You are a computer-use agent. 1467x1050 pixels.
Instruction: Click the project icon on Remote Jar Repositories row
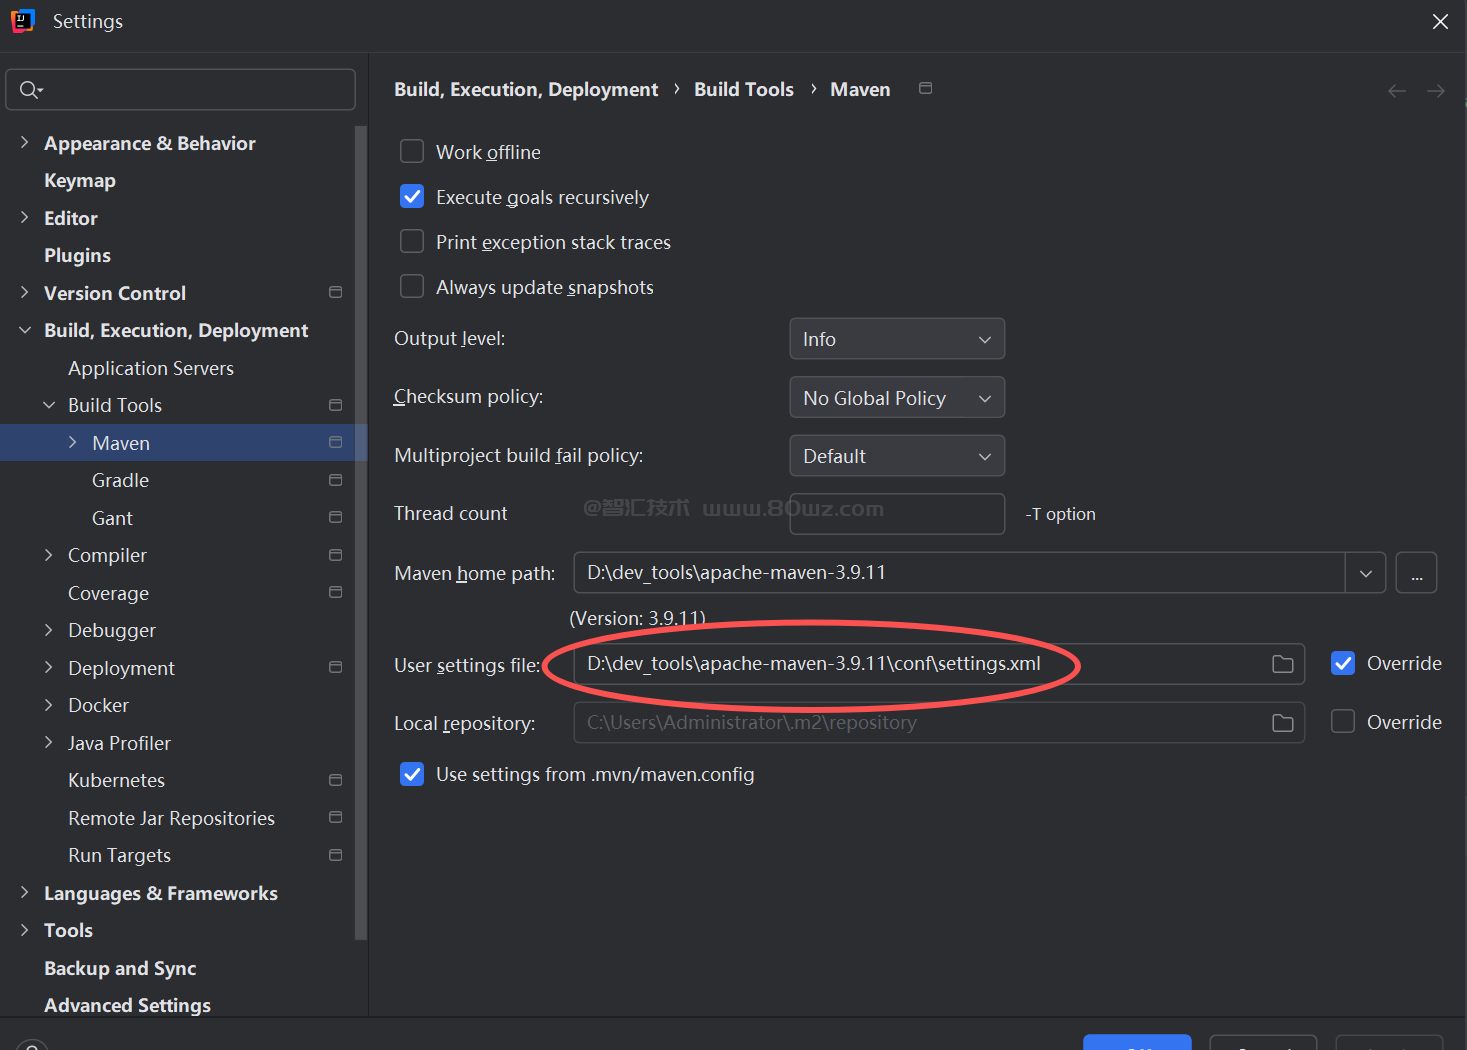[x=336, y=817]
